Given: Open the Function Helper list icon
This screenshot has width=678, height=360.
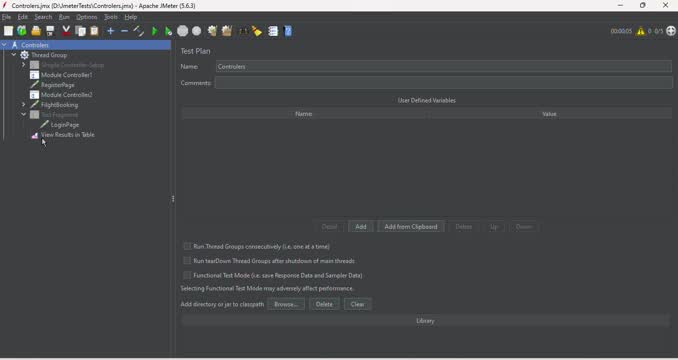Looking at the screenshot, I should (273, 31).
